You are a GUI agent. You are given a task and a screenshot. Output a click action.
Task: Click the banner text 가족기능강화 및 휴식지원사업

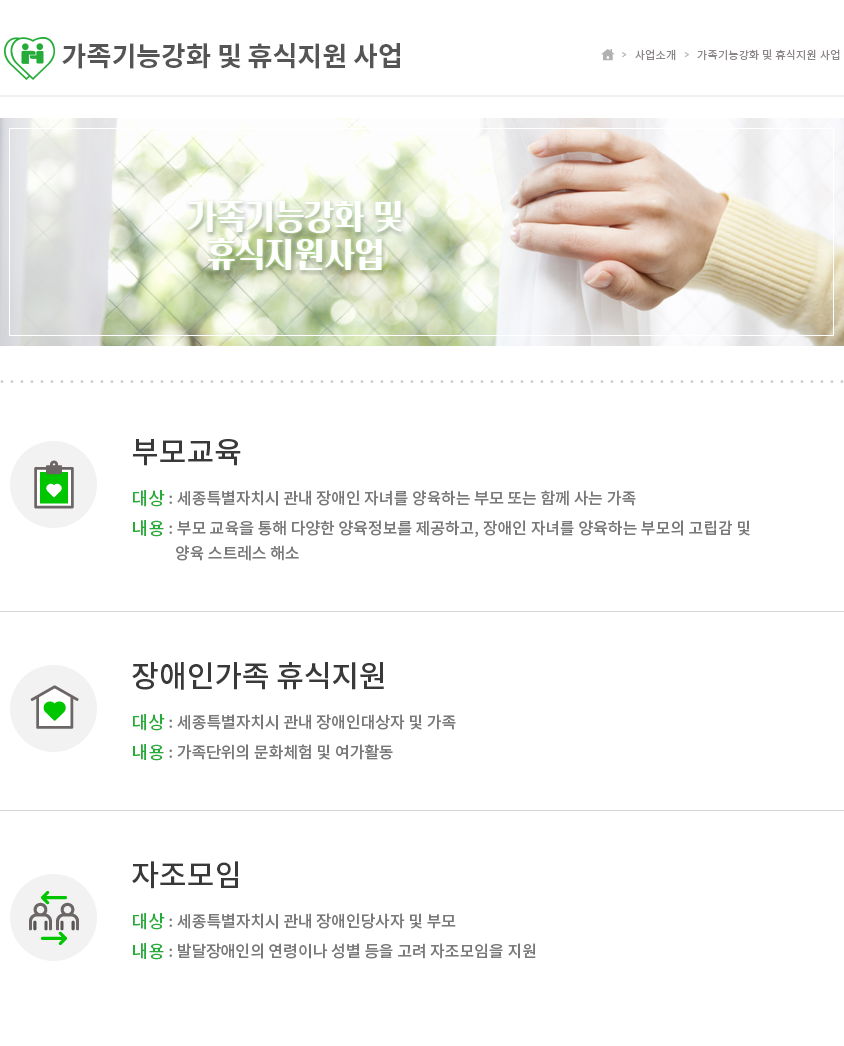click(x=295, y=235)
